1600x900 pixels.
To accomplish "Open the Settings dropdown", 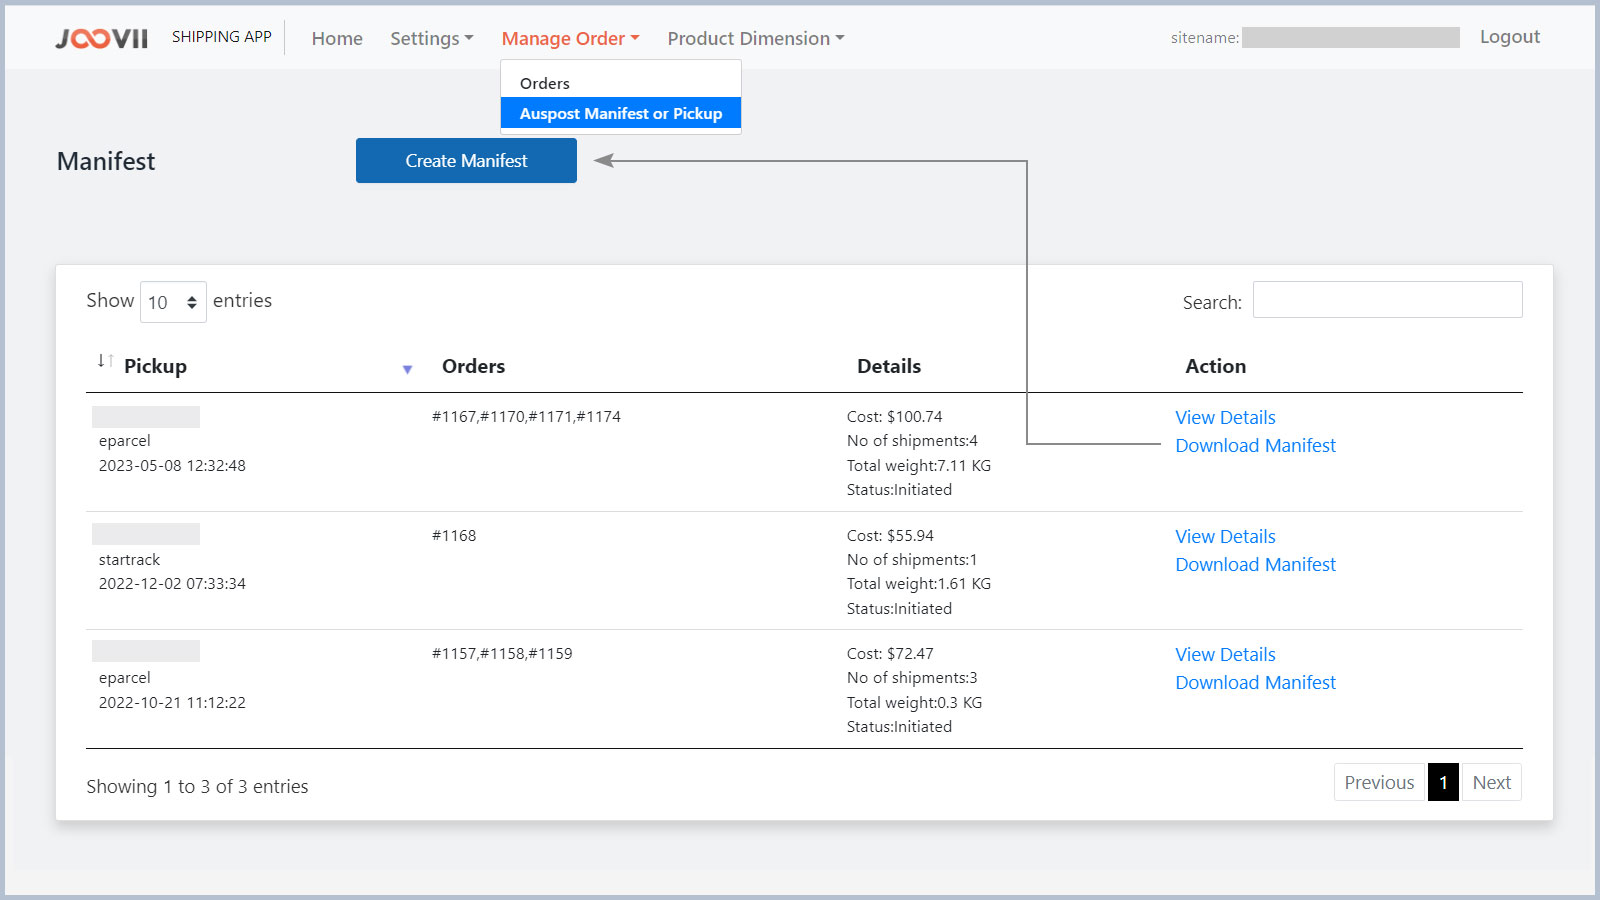I will pyautogui.click(x=430, y=38).
